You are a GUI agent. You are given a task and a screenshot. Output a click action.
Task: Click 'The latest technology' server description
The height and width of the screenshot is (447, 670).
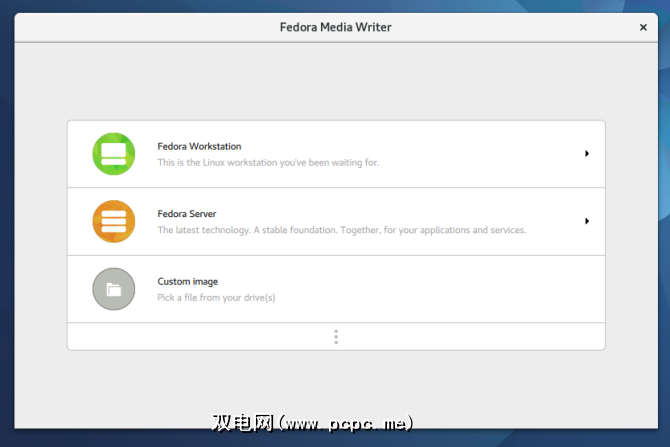pyautogui.click(x=342, y=230)
